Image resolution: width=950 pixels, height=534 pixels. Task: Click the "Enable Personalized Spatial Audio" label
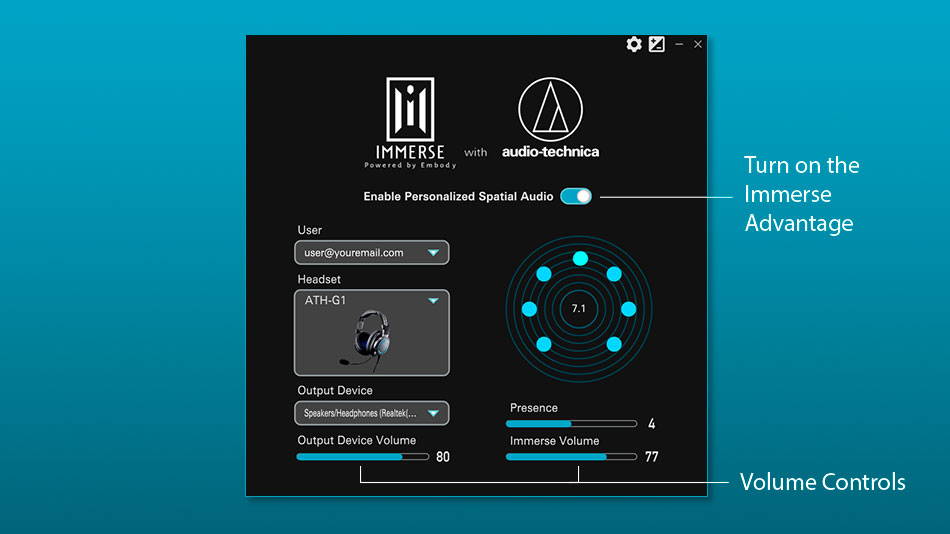(x=458, y=196)
